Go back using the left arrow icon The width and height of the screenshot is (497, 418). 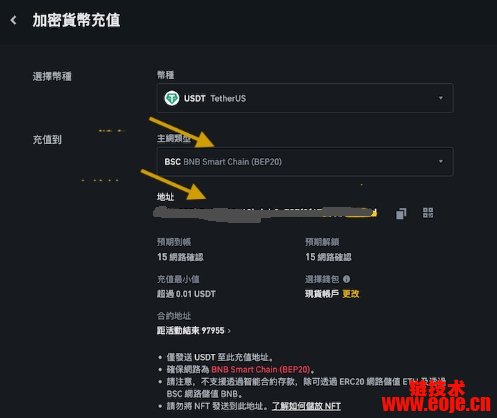click(13, 20)
